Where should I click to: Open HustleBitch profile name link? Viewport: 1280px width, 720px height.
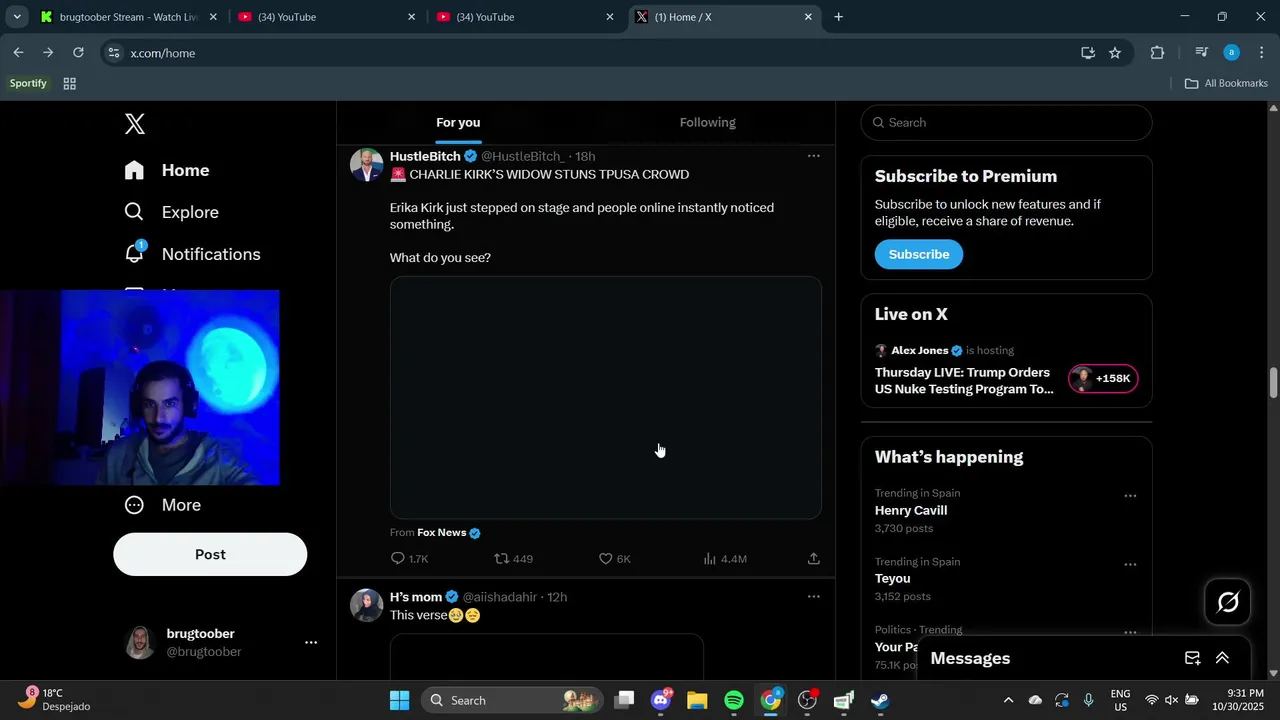point(425,156)
